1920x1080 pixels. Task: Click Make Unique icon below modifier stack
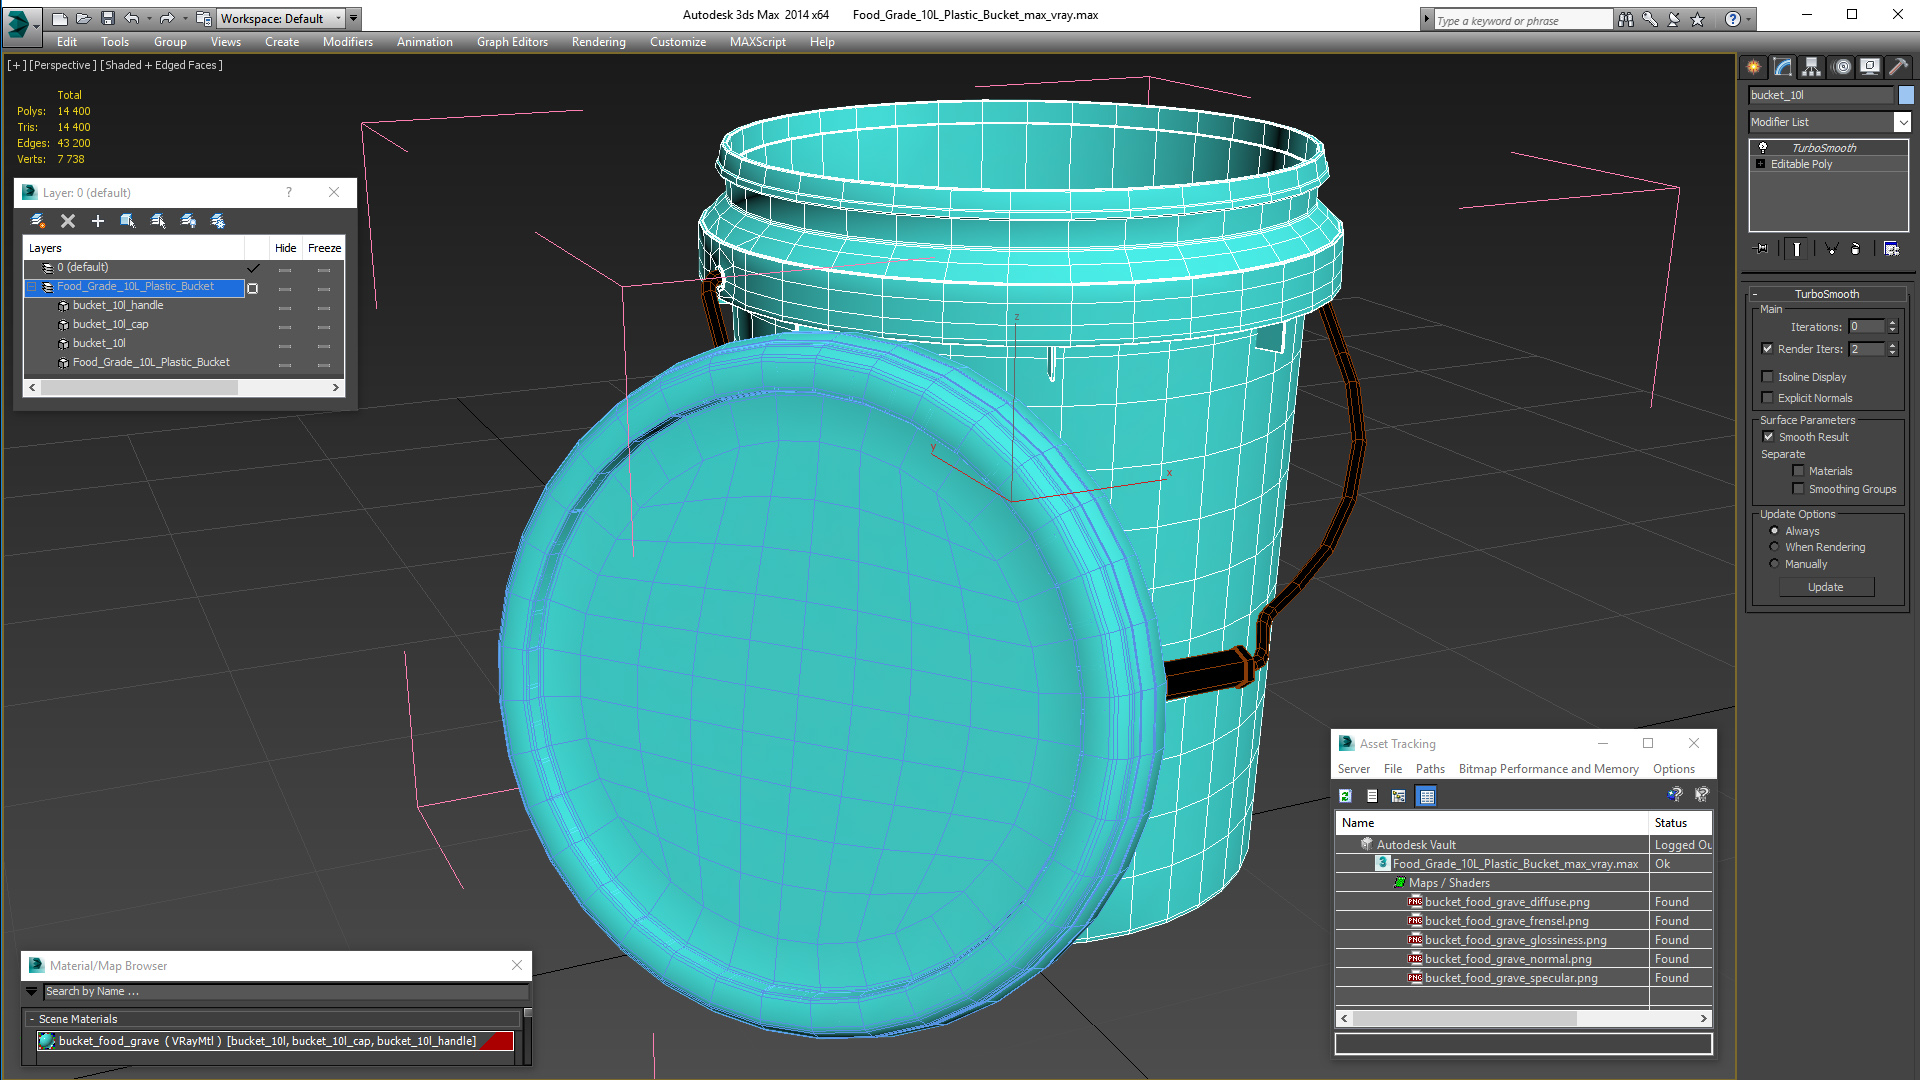1831,249
